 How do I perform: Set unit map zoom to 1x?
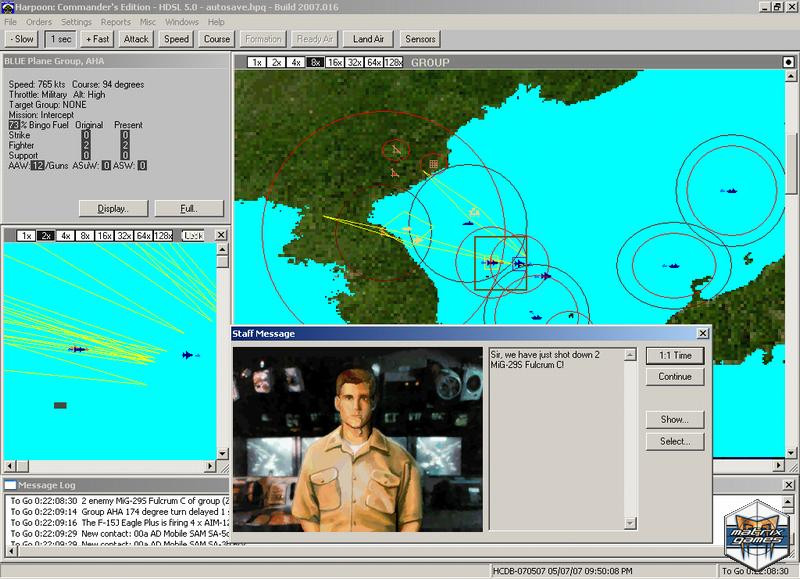[26, 236]
